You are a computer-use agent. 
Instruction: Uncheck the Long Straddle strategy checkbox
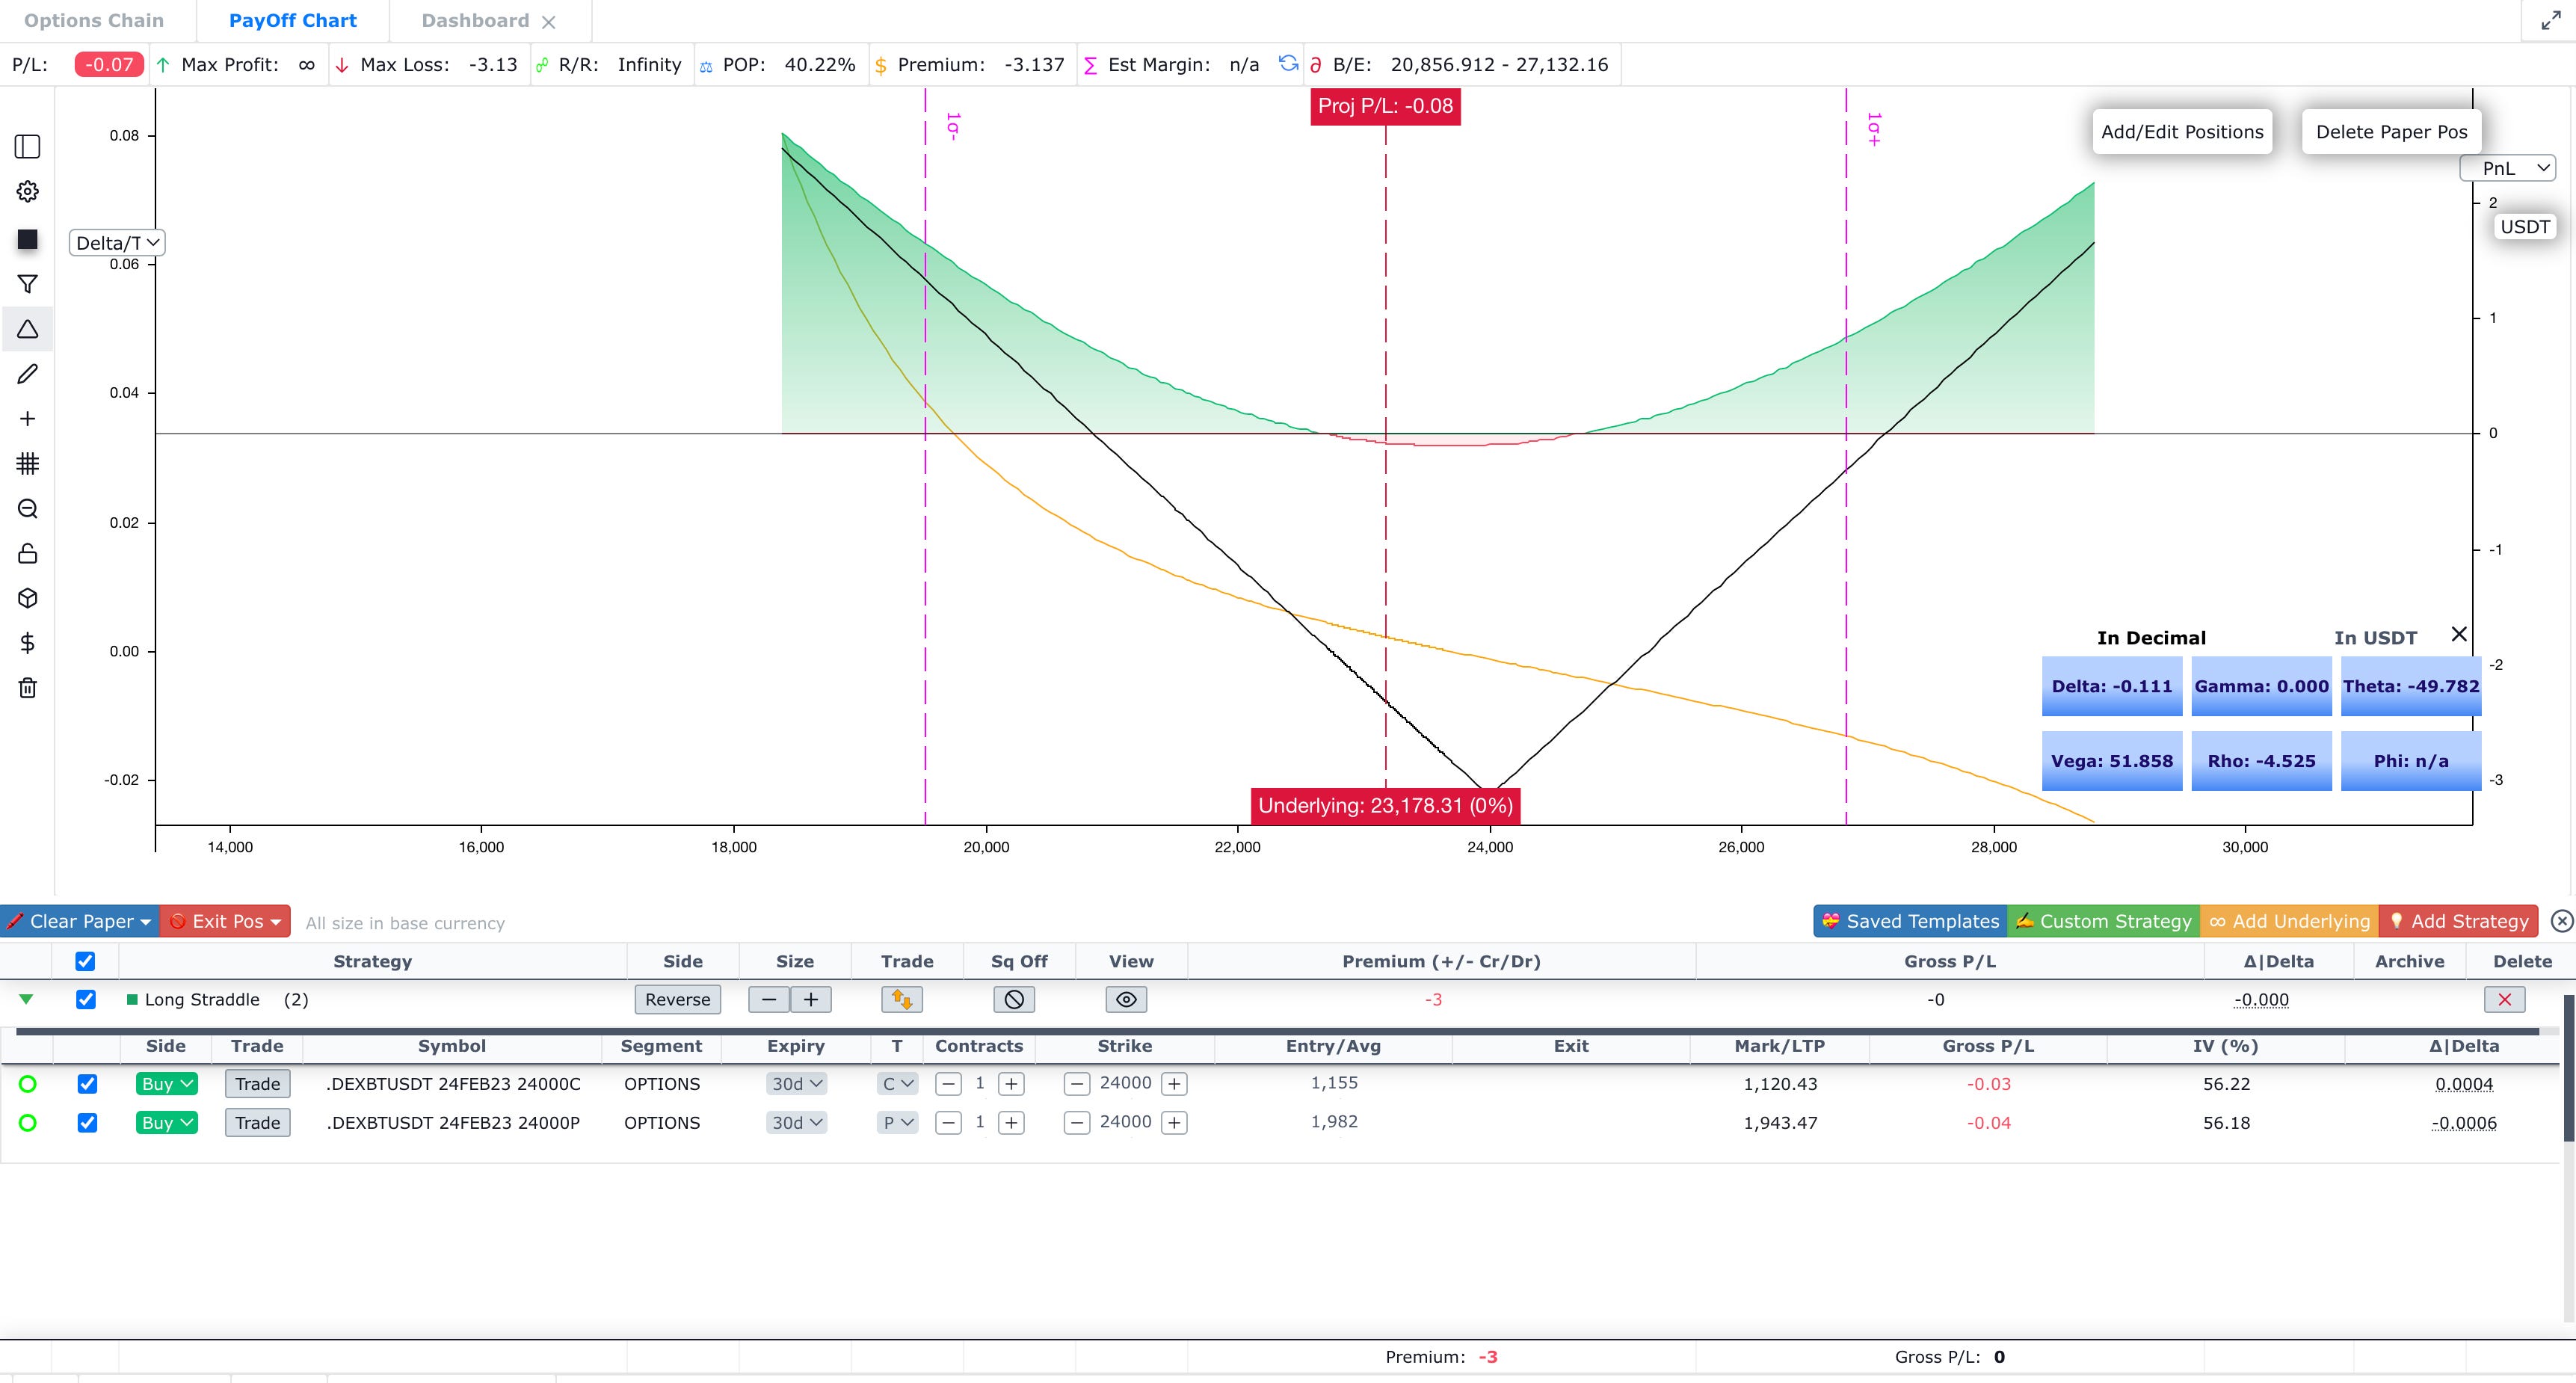pyautogui.click(x=86, y=999)
